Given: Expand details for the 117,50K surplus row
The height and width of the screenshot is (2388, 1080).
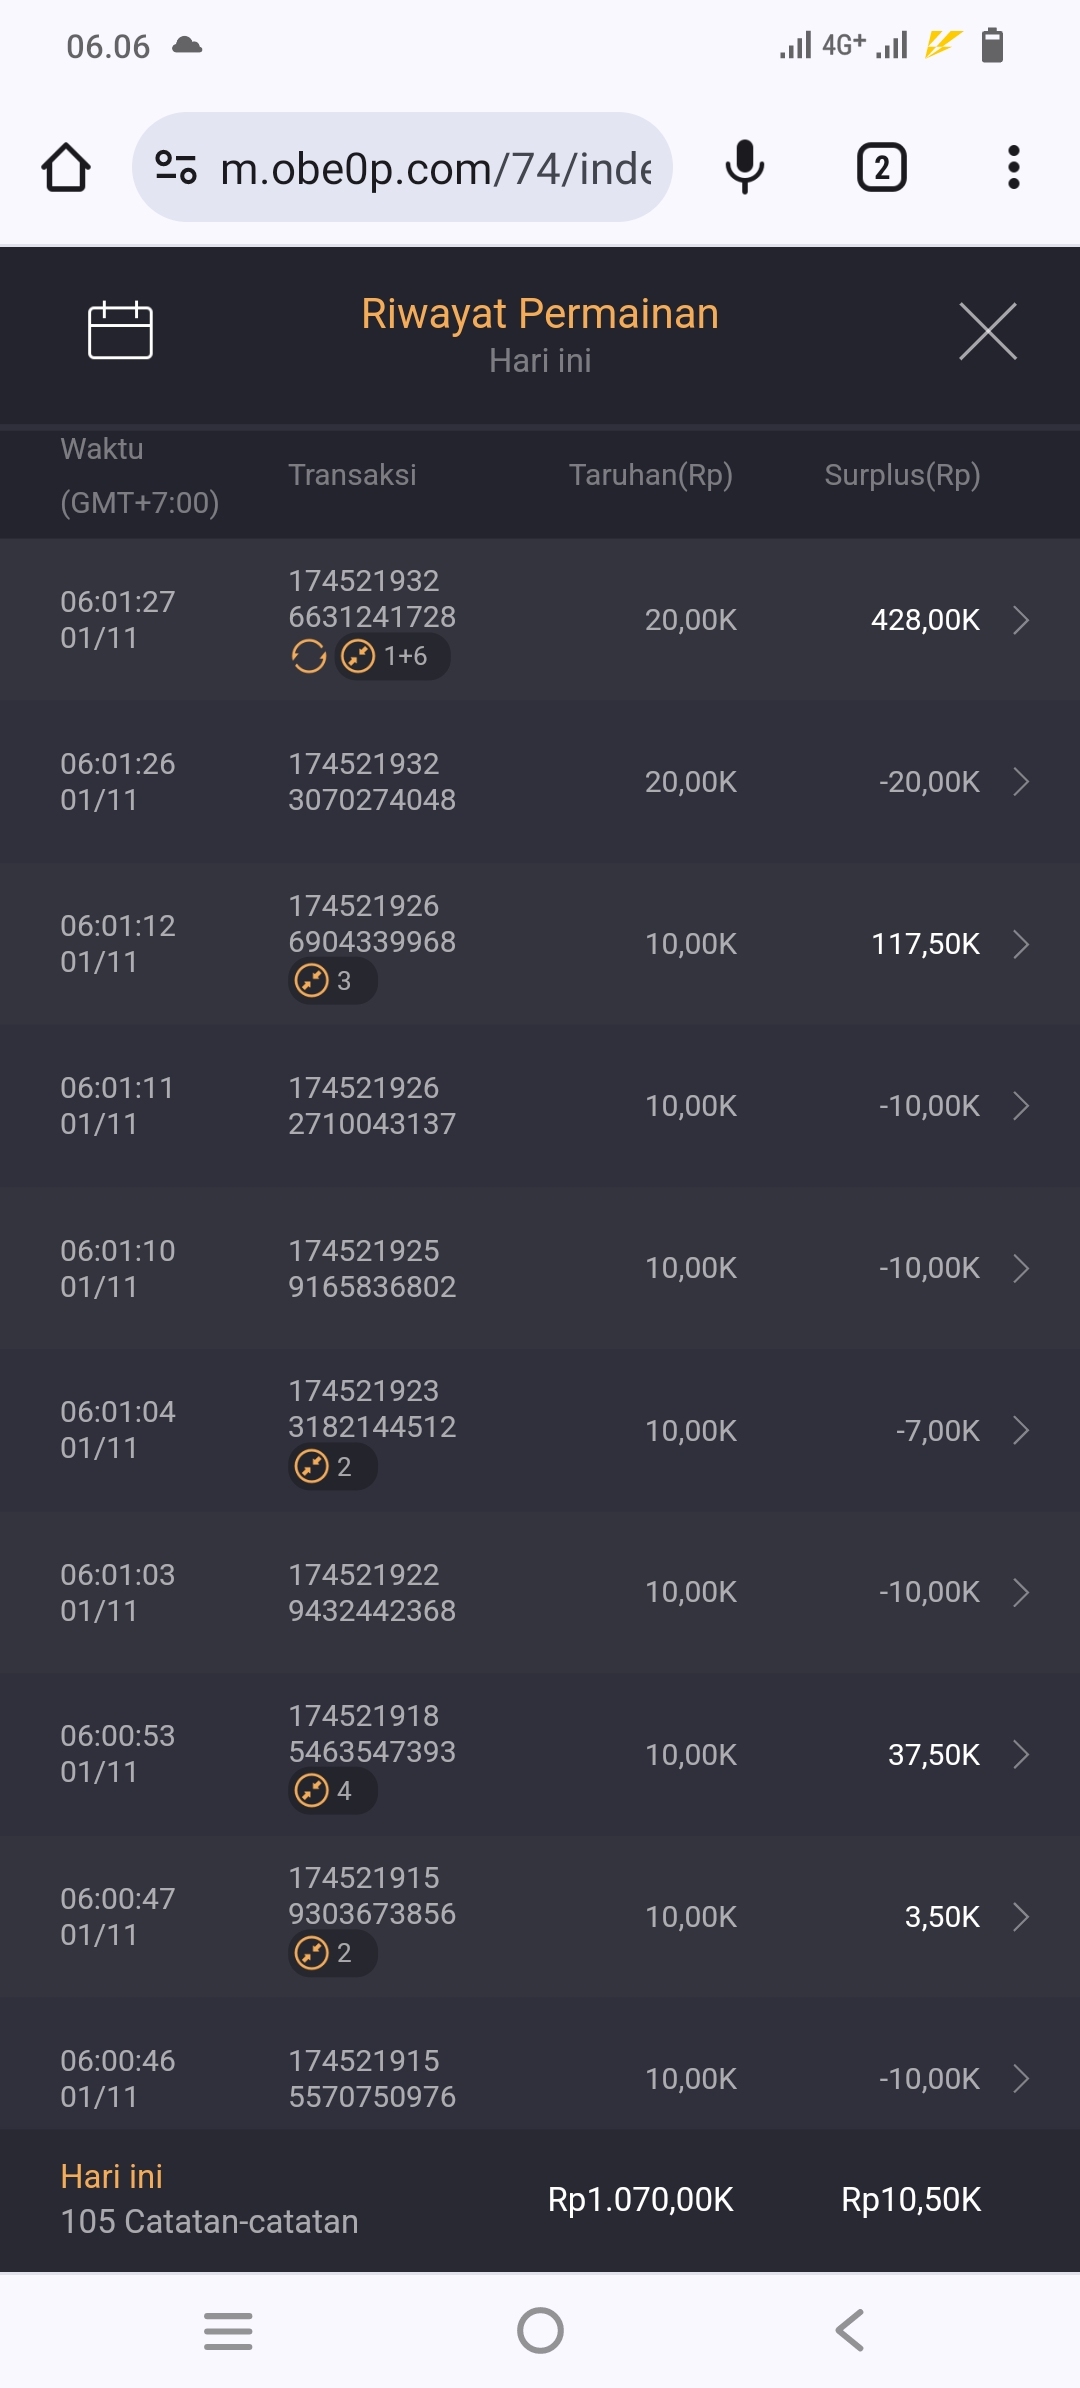Looking at the screenshot, I should [x=1021, y=944].
